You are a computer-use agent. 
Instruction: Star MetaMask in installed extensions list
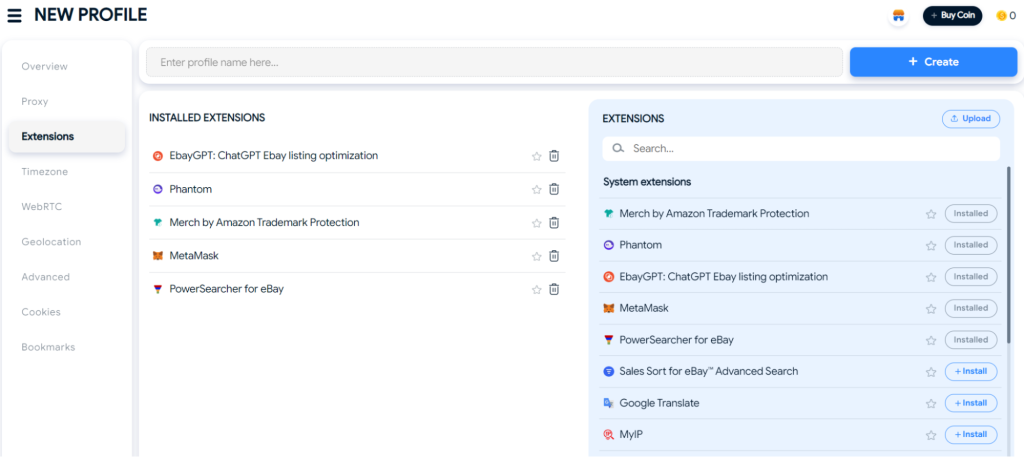click(x=537, y=256)
